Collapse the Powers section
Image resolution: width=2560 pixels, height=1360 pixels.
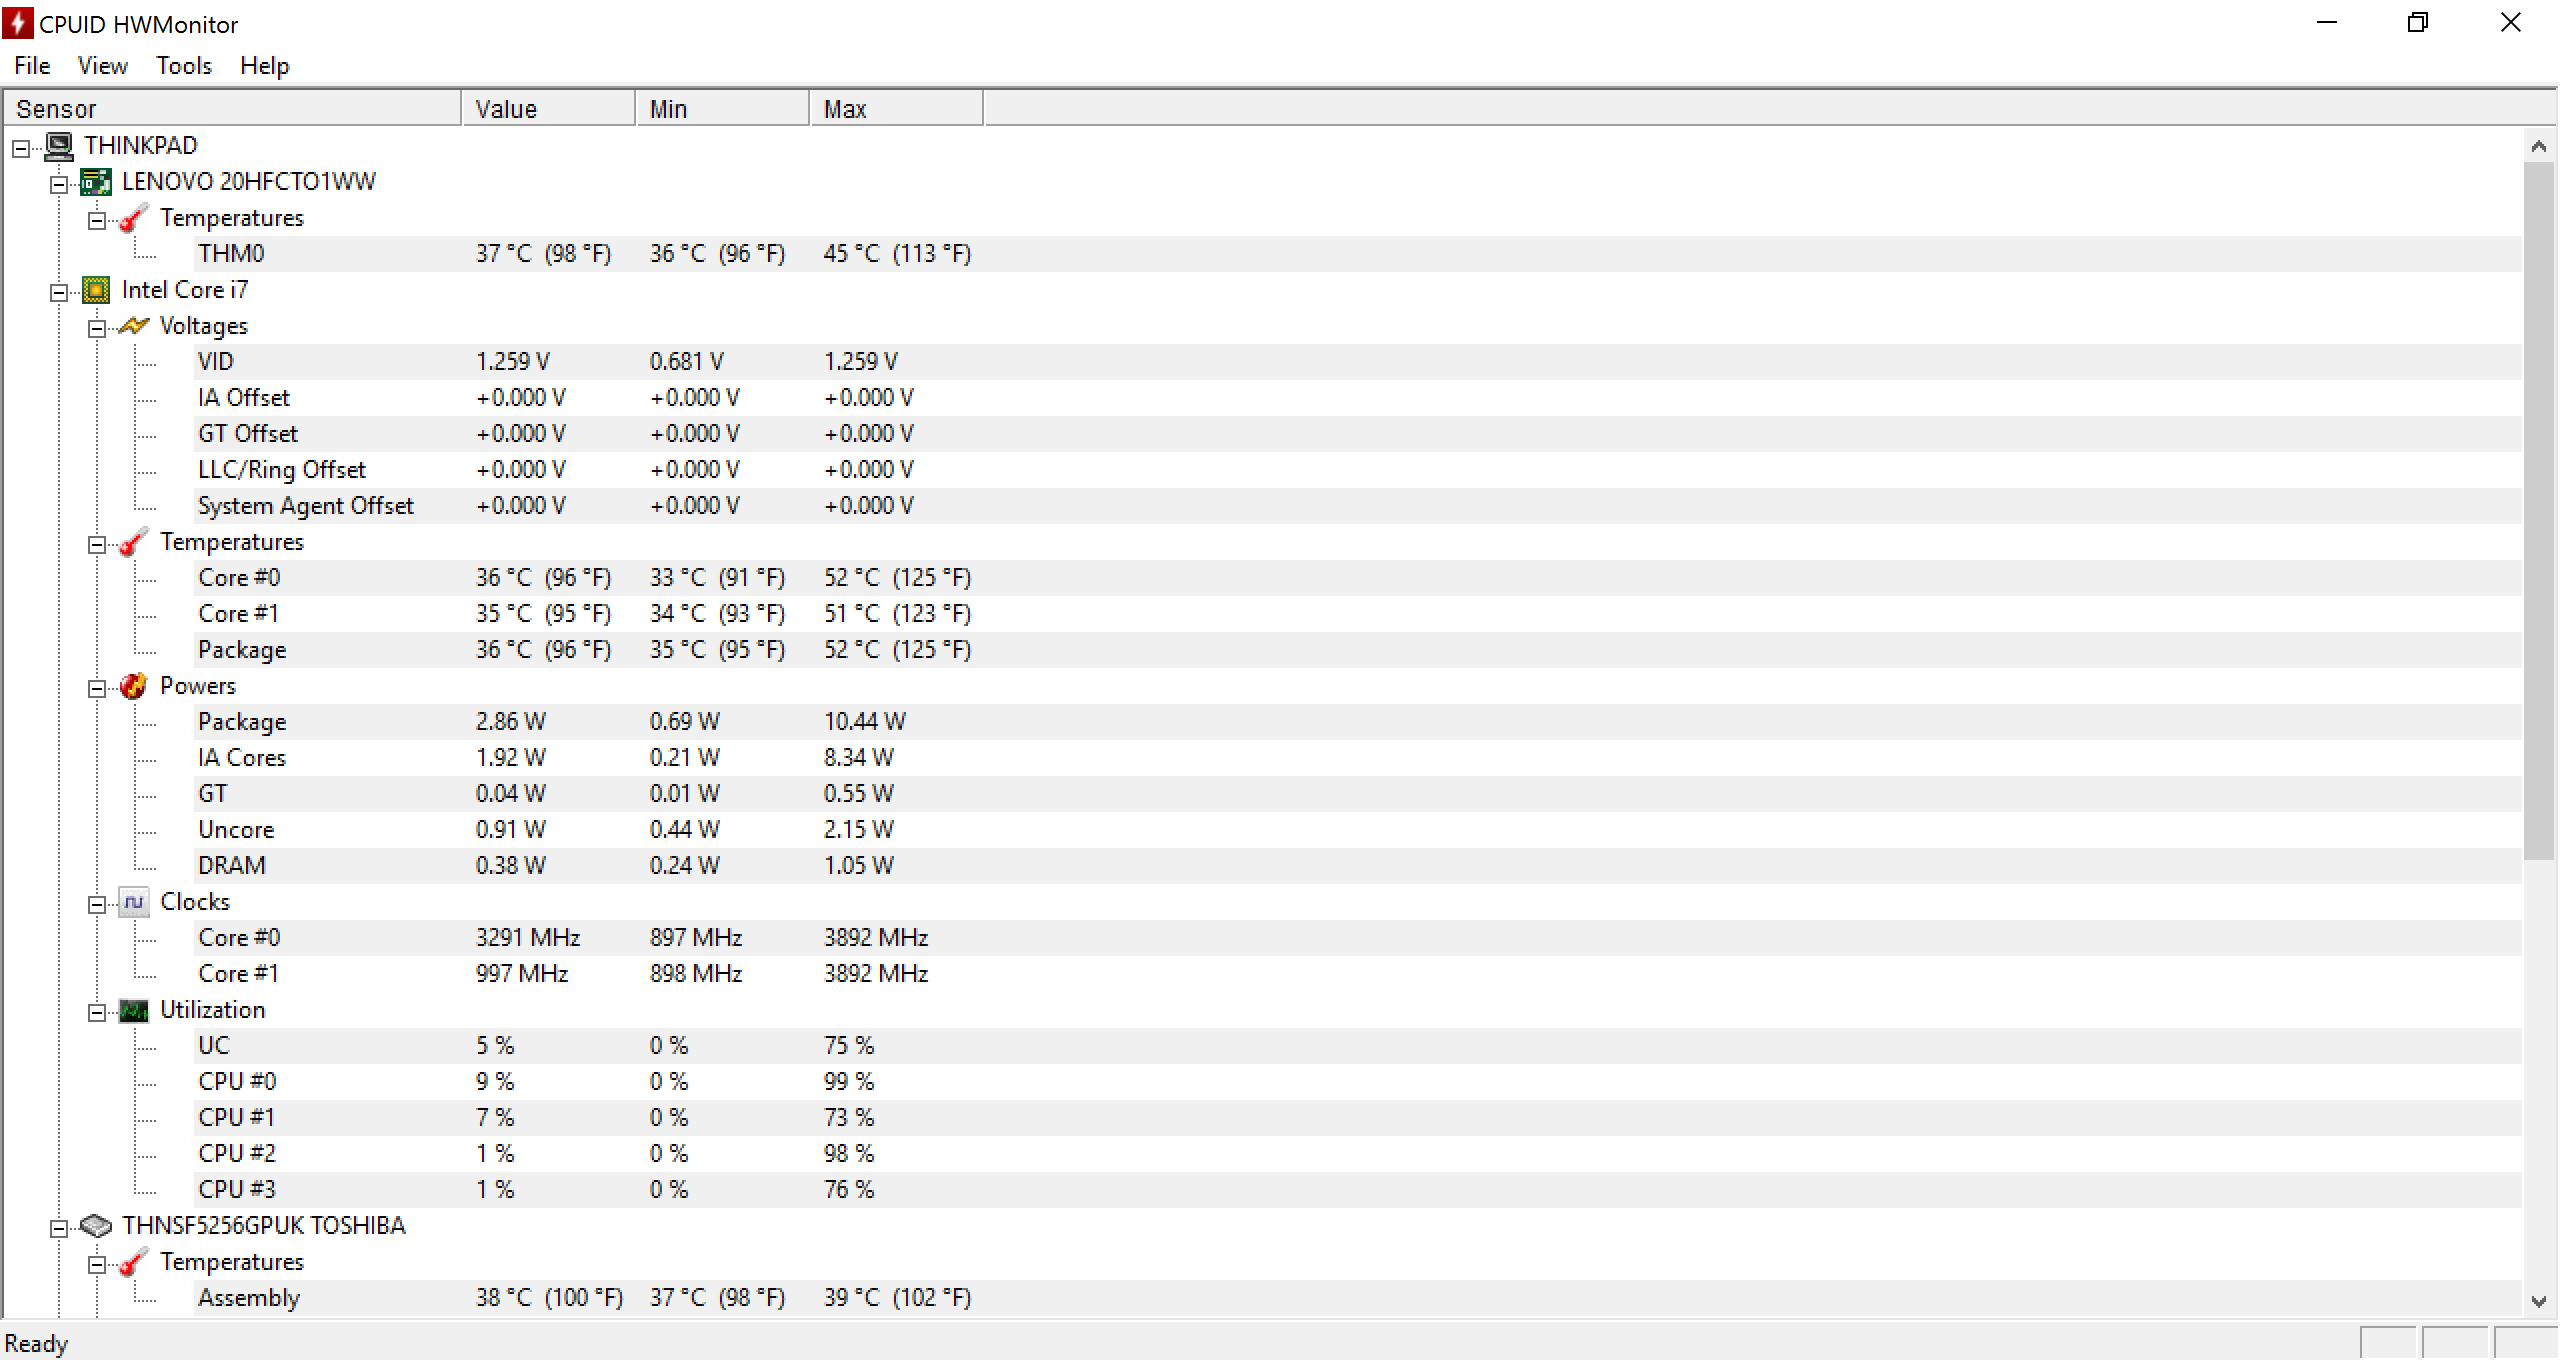(97, 689)
